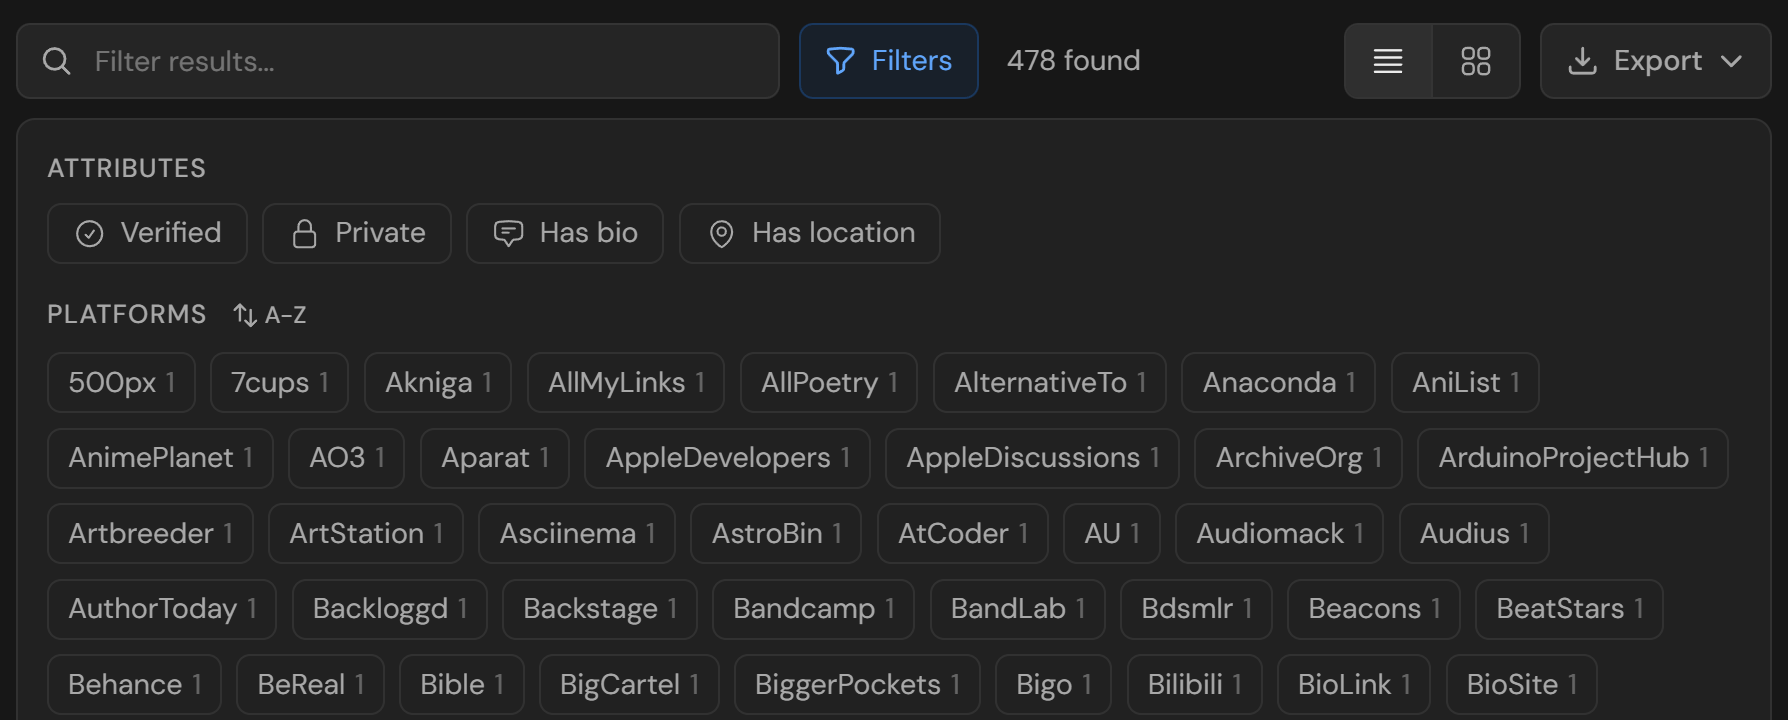Open the Export dropdown menu
The width and height of the screenshot is (1788, 720).
[1656, 61]
